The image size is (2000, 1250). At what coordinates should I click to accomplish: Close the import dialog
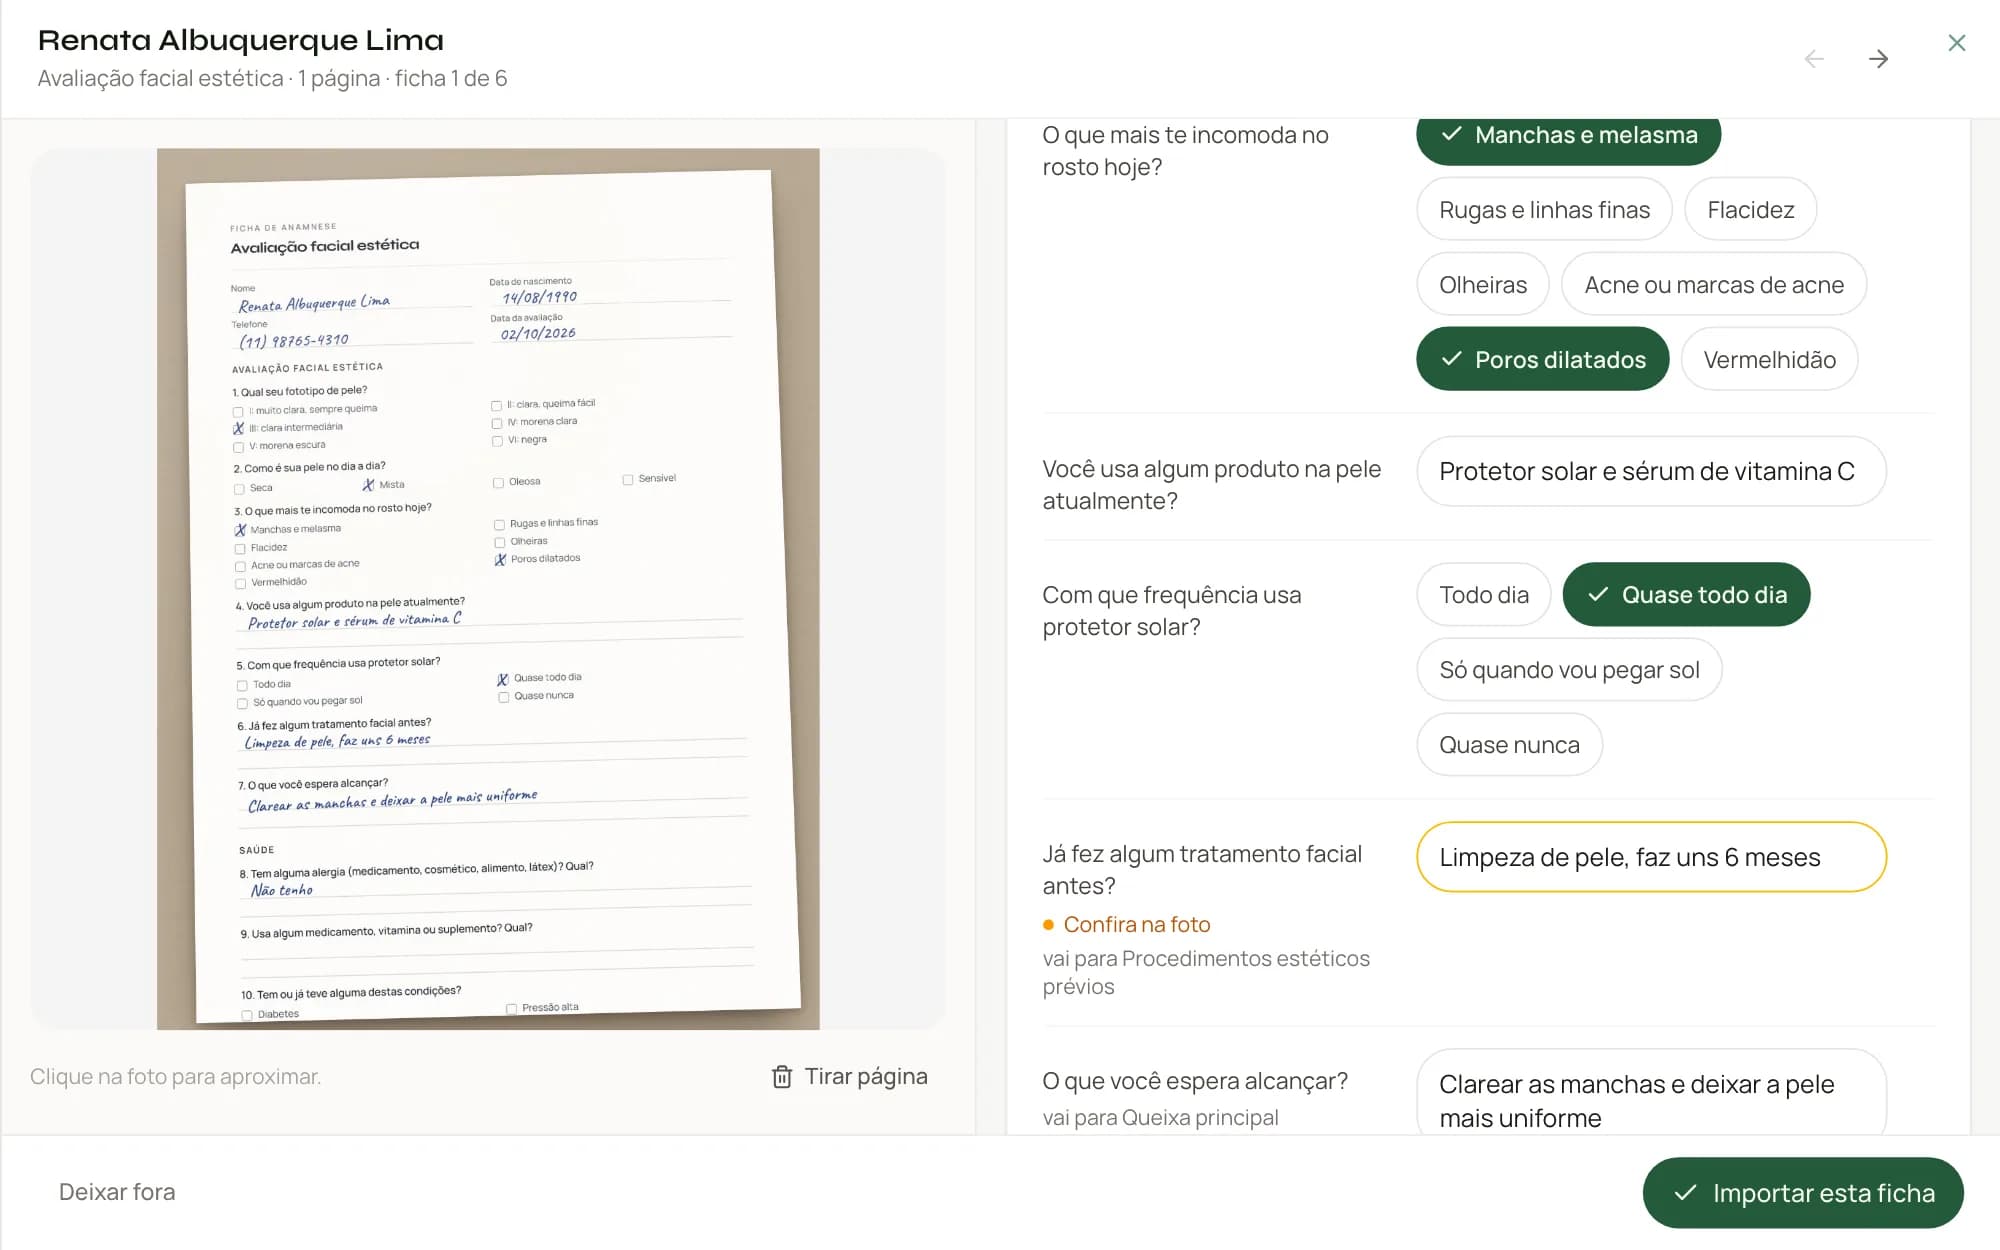[x=1957, y=43]
